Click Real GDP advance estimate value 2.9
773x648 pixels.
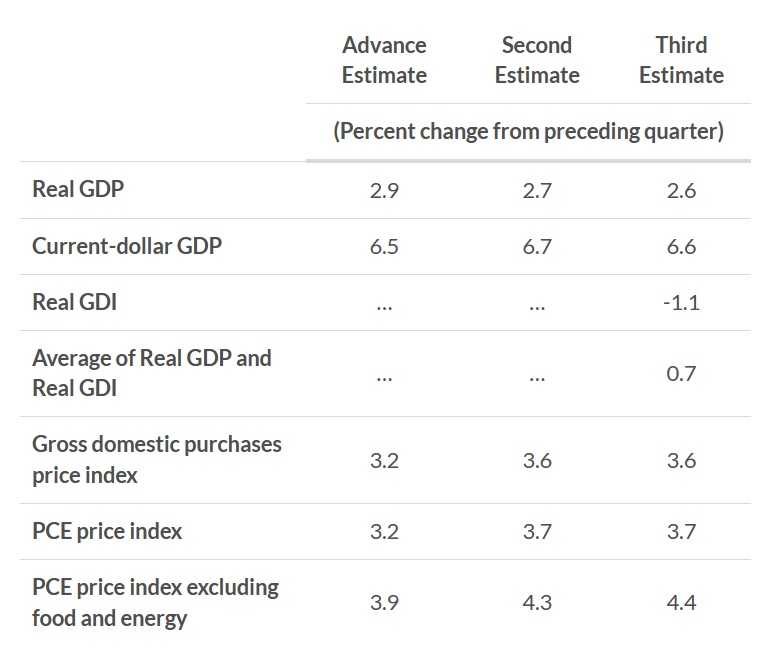(x=384, y=190)
